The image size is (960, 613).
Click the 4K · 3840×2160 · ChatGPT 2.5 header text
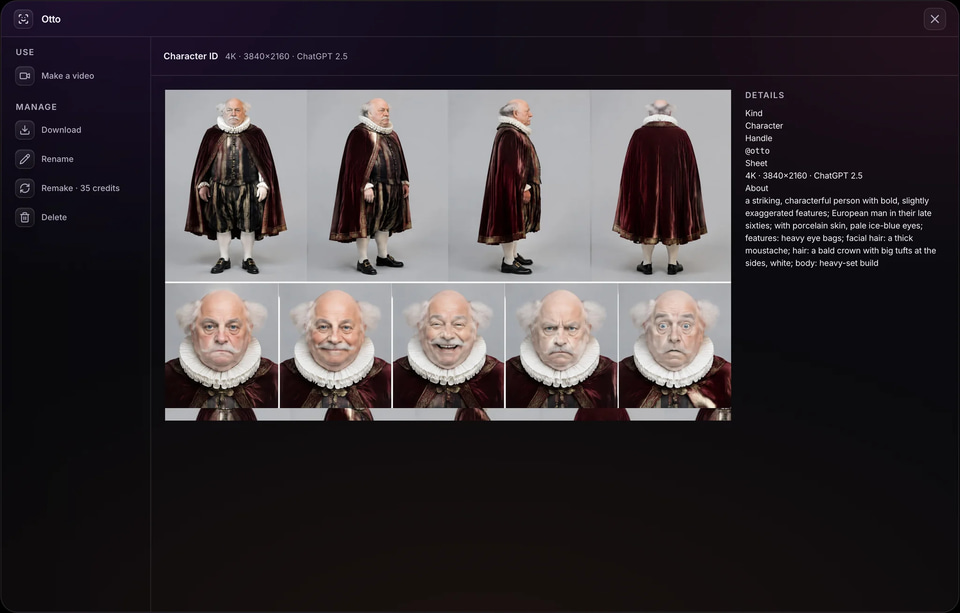(286, 56)
